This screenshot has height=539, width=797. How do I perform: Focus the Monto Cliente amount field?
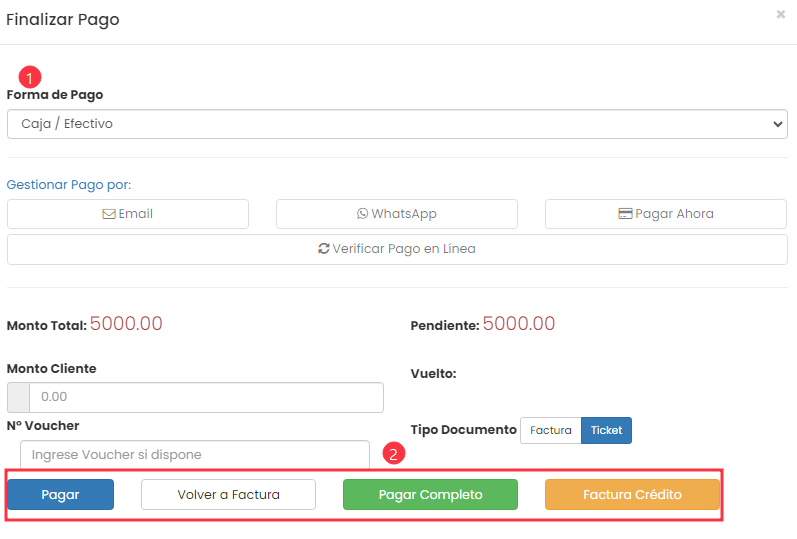coord(206,397)
